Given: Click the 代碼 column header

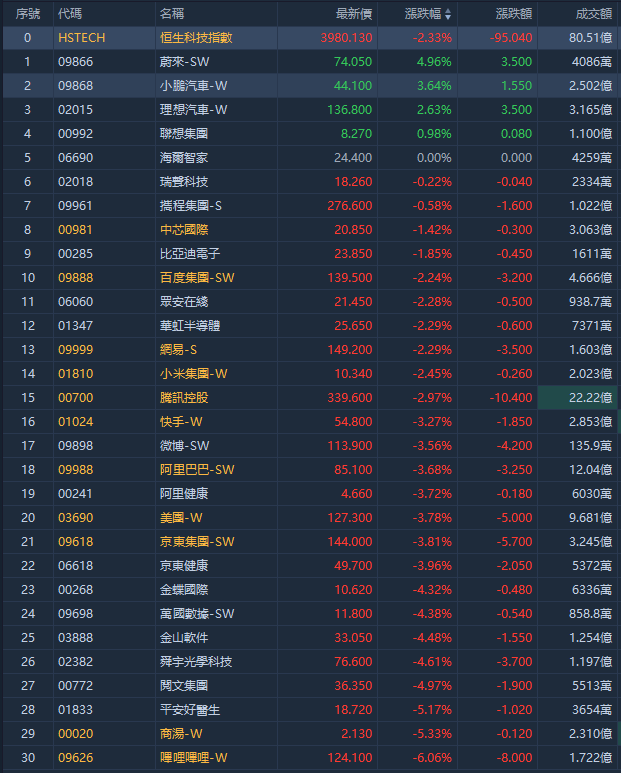Looking at the screenshot, I should coord(70,14).
